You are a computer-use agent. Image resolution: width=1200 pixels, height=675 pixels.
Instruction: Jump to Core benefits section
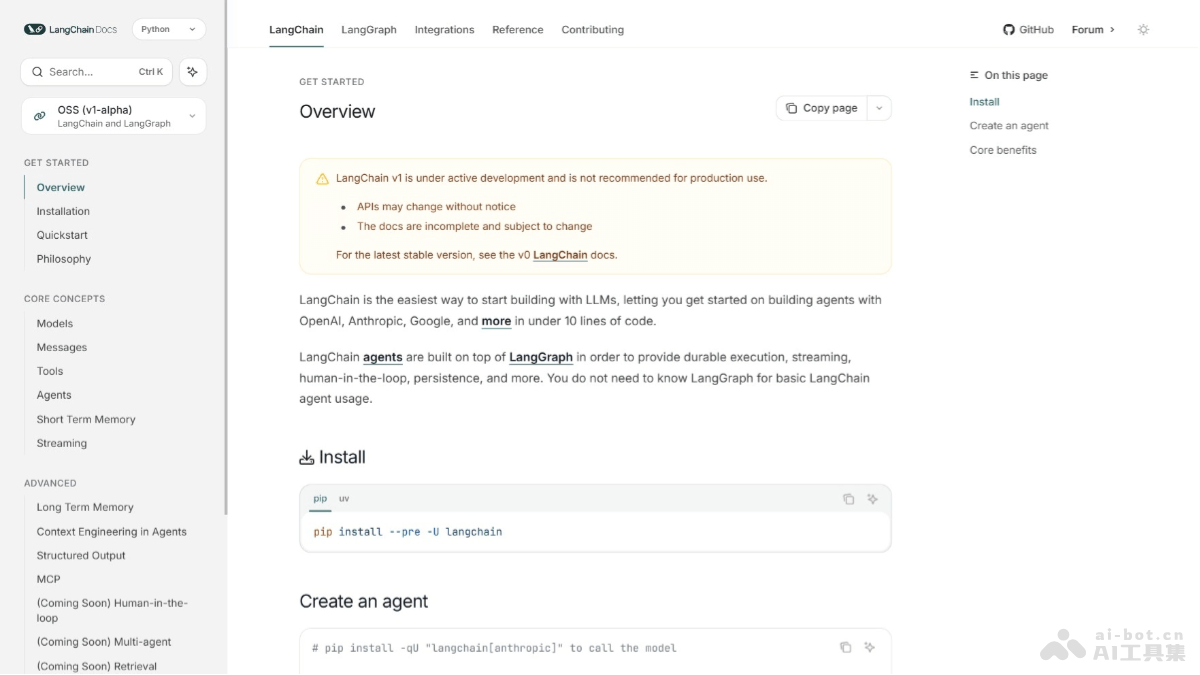click(x=1003, y=150)
